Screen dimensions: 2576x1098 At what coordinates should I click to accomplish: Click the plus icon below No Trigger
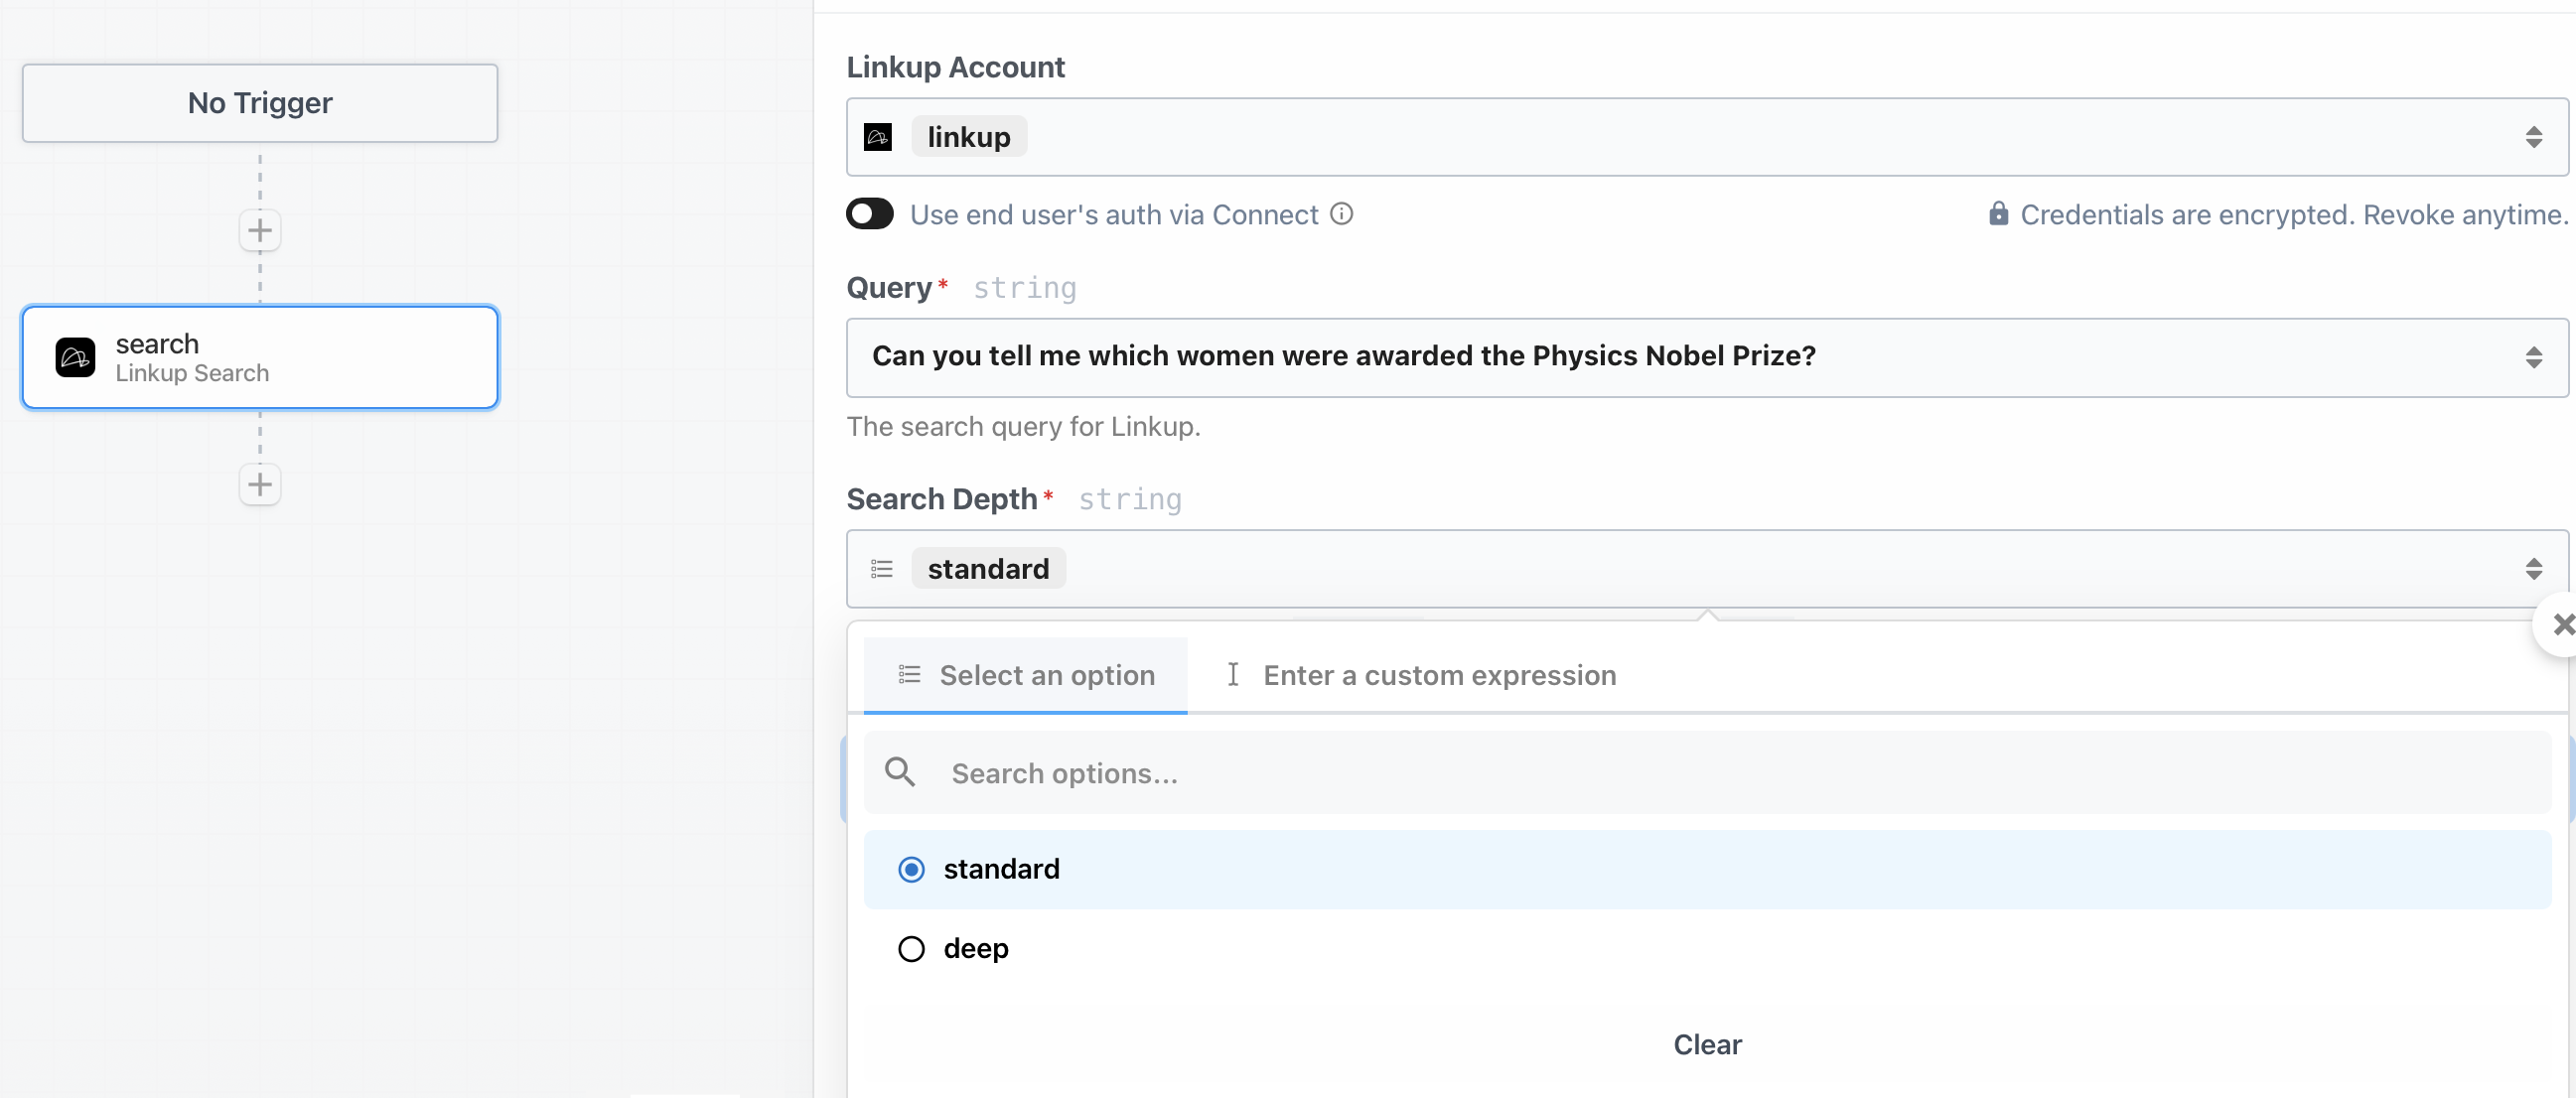pos(260,231)
